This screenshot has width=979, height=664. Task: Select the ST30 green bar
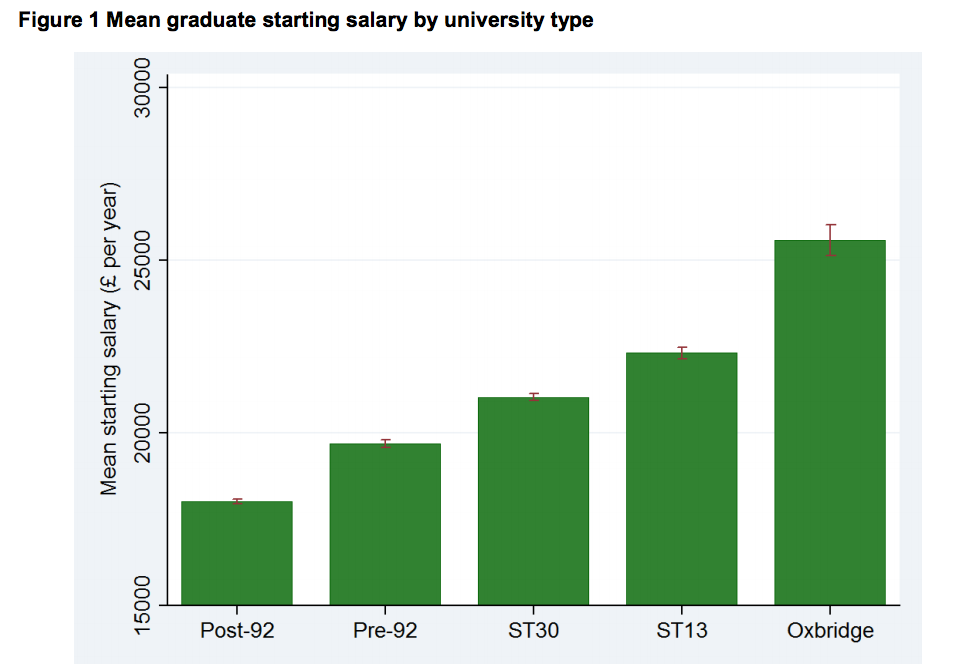(533, 501)
